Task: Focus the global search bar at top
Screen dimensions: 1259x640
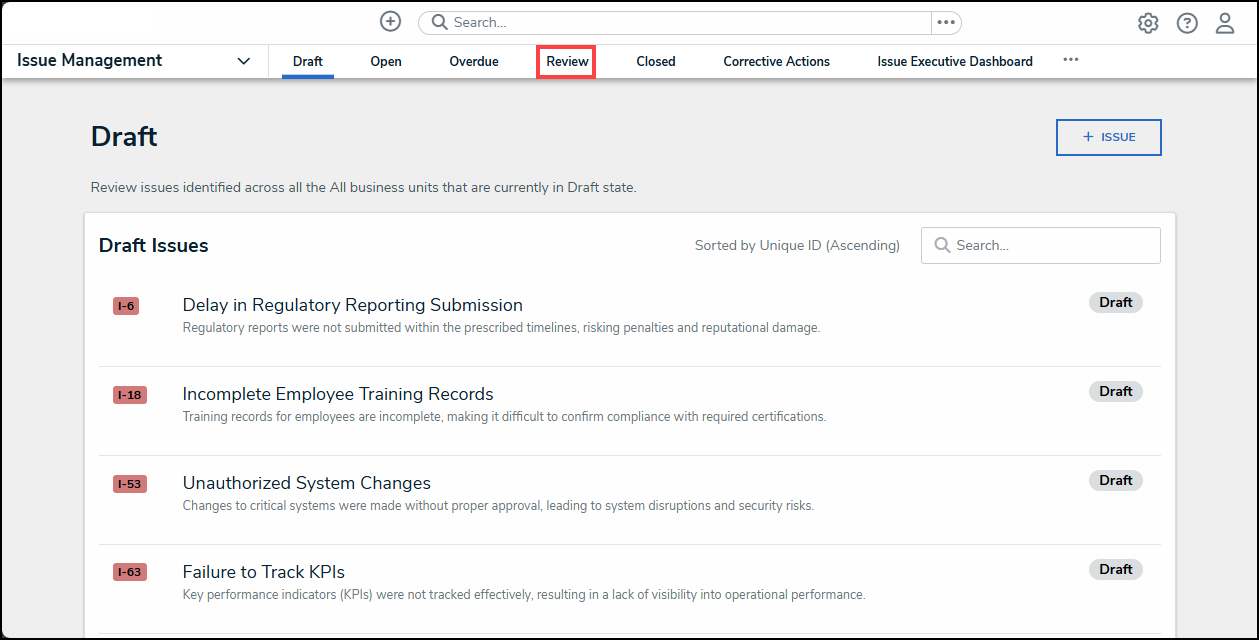Action: tap(680, 23)
